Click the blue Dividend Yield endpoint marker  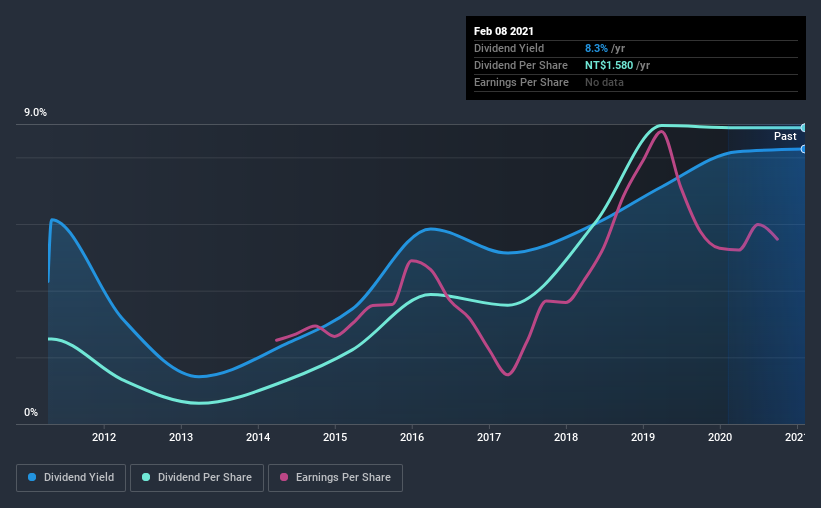[x=803, y=149]
